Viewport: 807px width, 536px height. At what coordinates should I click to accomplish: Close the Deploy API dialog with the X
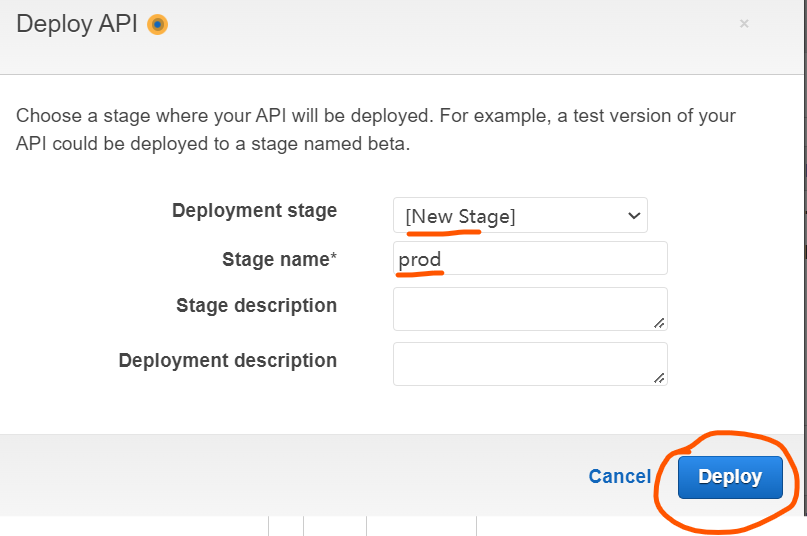[x=744, y=24]
